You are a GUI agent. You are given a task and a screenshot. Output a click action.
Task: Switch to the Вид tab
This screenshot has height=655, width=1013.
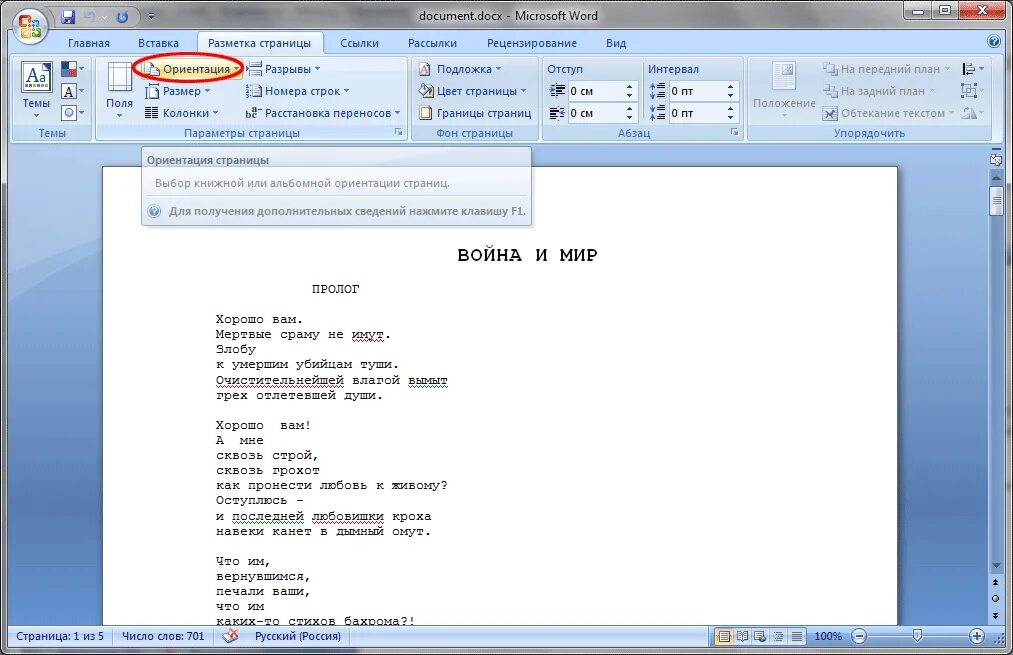[x=616, y=43]
